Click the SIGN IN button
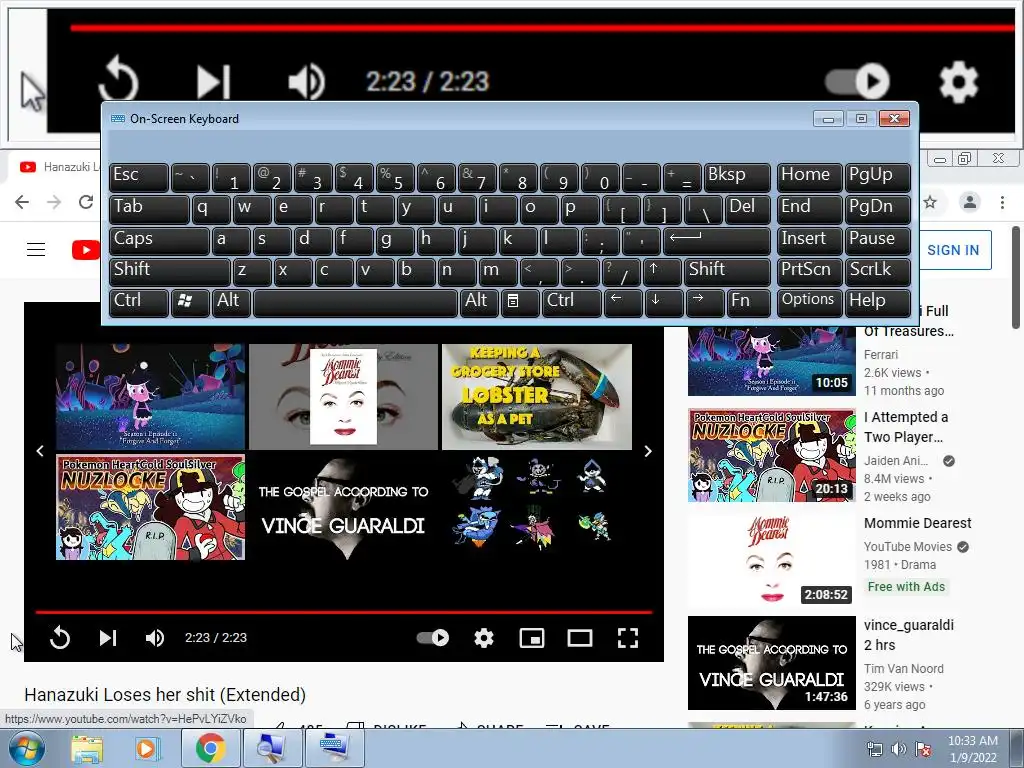 click(953, 250)
